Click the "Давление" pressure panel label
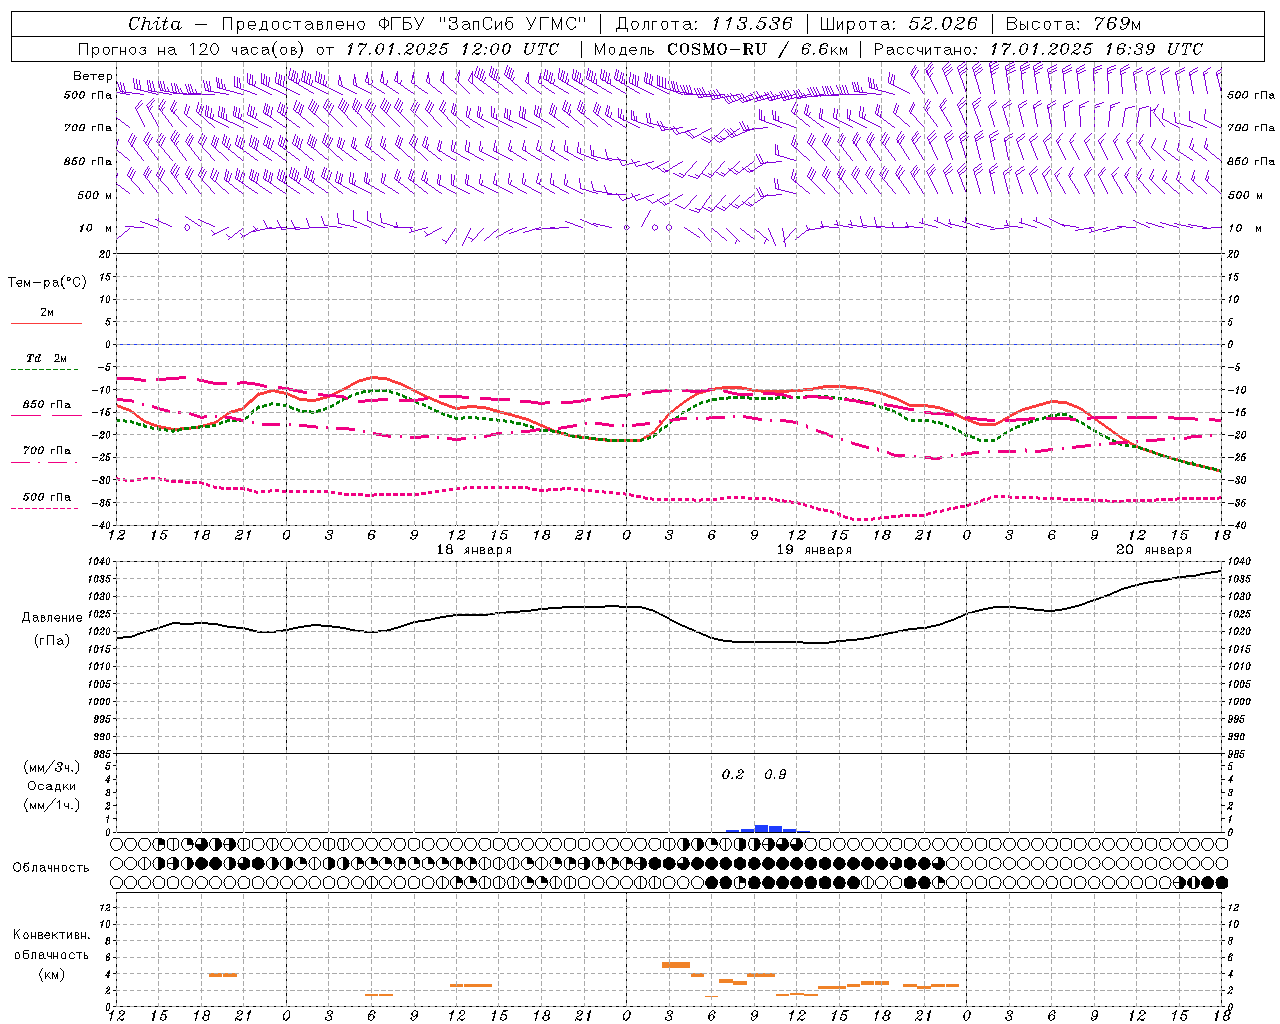Screen dimensions: 1280x1024 (x=51, y=618)
